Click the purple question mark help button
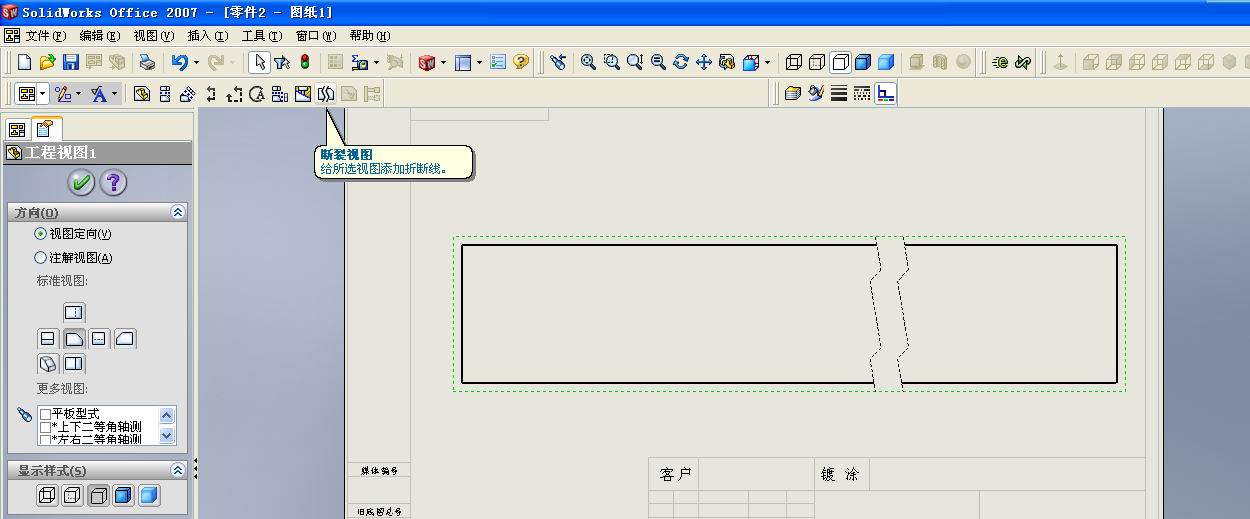Viewport: 1250px width, 519px height. click(113, 183)
